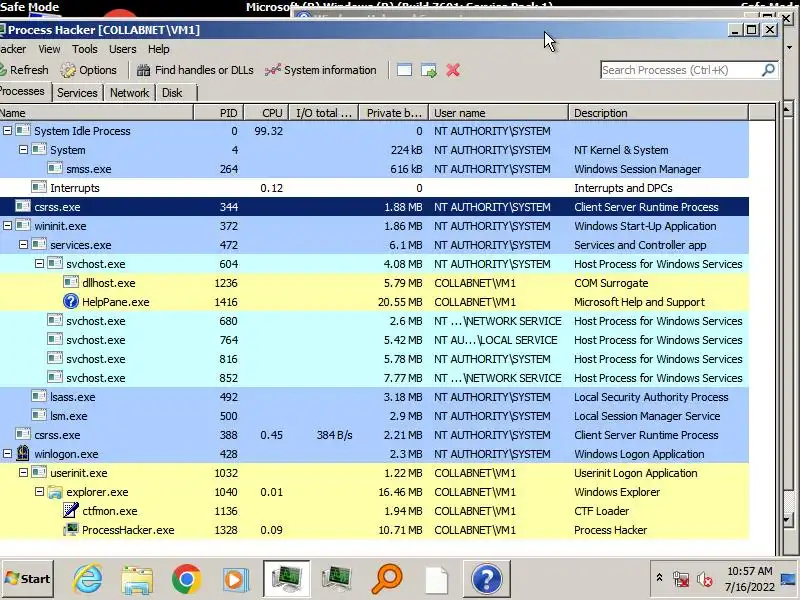The image size is (800, 600).
Task: Click the 20.55 MB private bytes cell
Action: 400,302
